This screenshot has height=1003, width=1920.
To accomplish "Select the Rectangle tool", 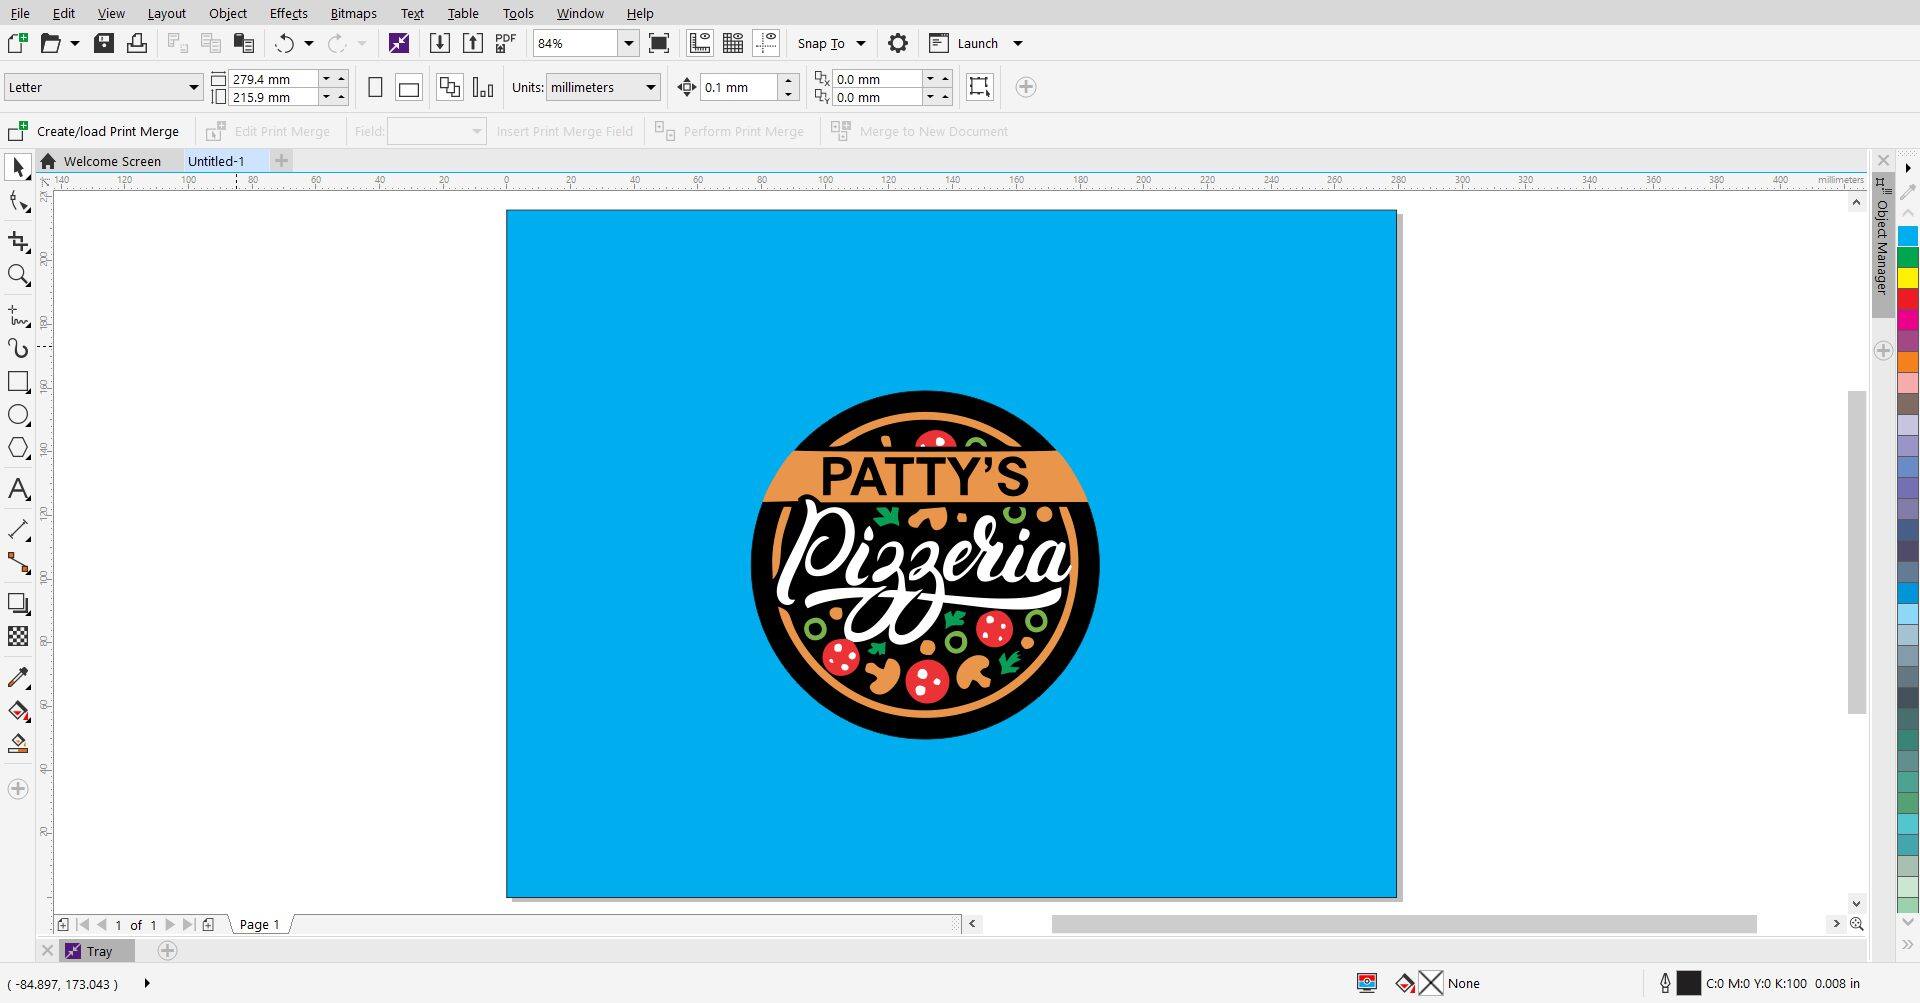I will click(17, 381).
